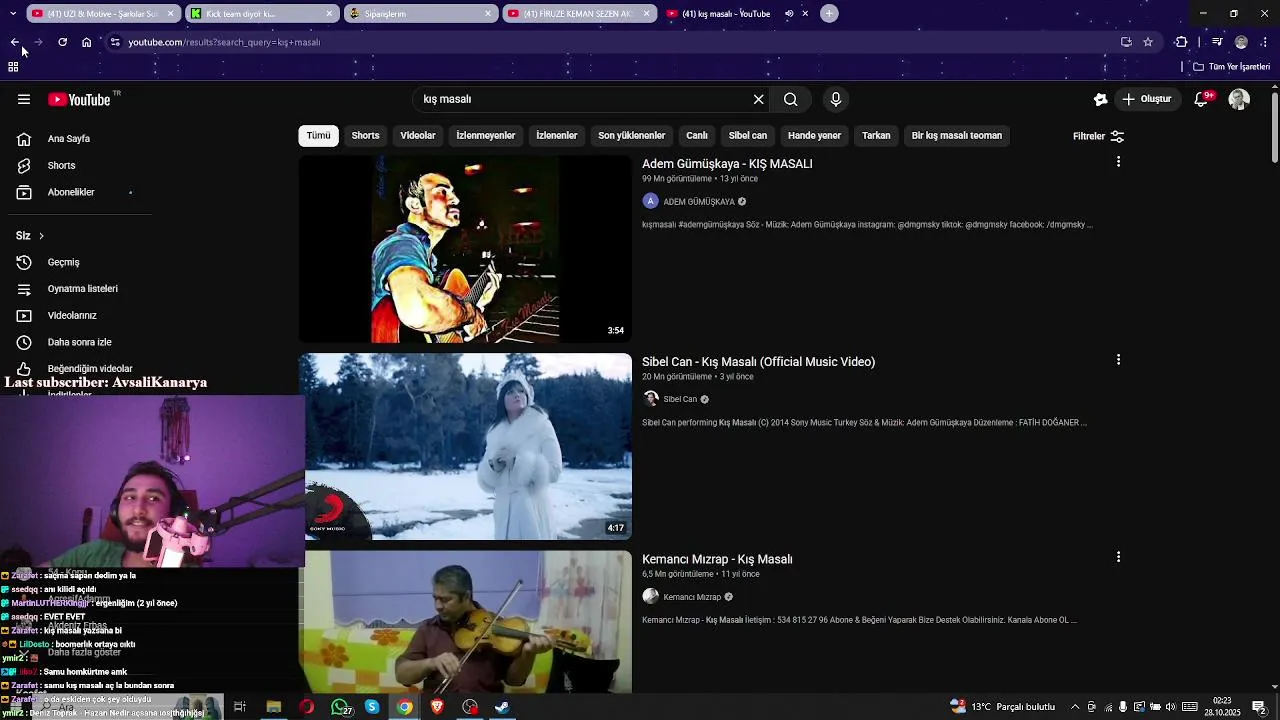Open more options for Adem Gümüşkaya video
This screenshot has height=720, width=1280.
click(x=1118, y=162)
